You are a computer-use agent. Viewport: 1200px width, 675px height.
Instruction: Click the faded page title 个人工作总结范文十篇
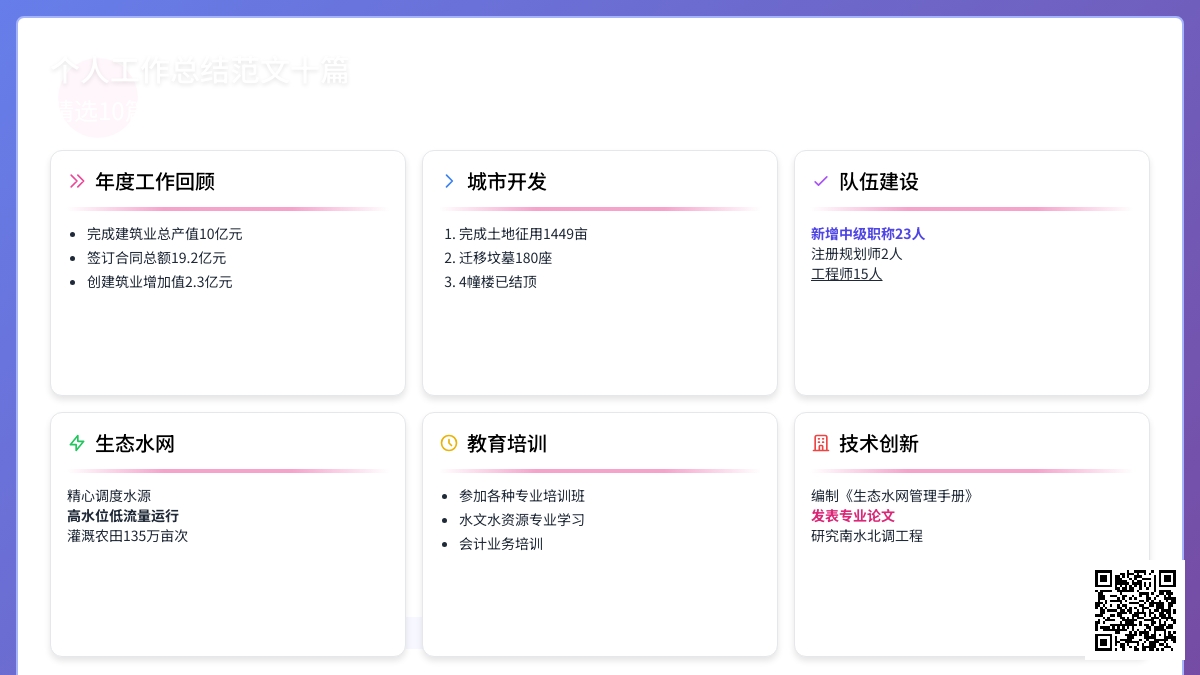point(200,72)
